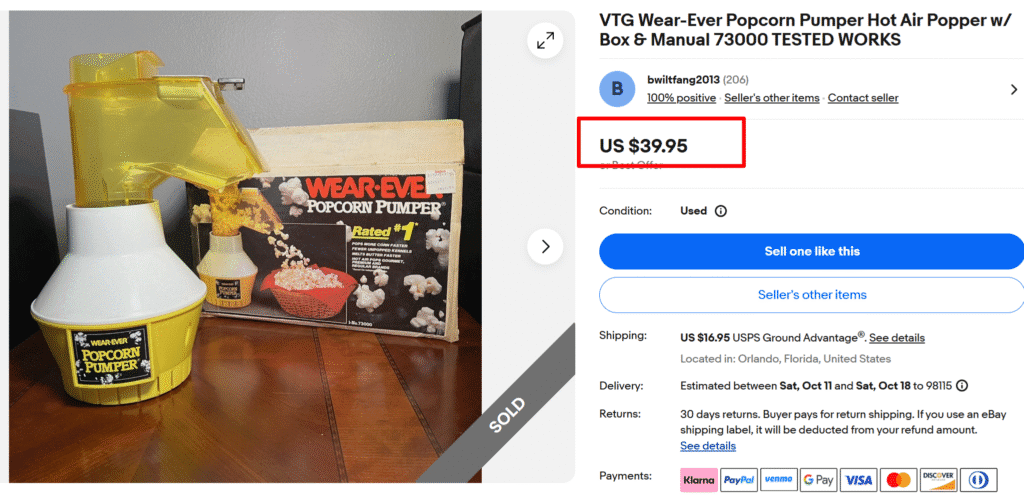Screen dimensions: 1024x495
Task: Select the Mastercard payment icon
Action: (x=898, y=480)
